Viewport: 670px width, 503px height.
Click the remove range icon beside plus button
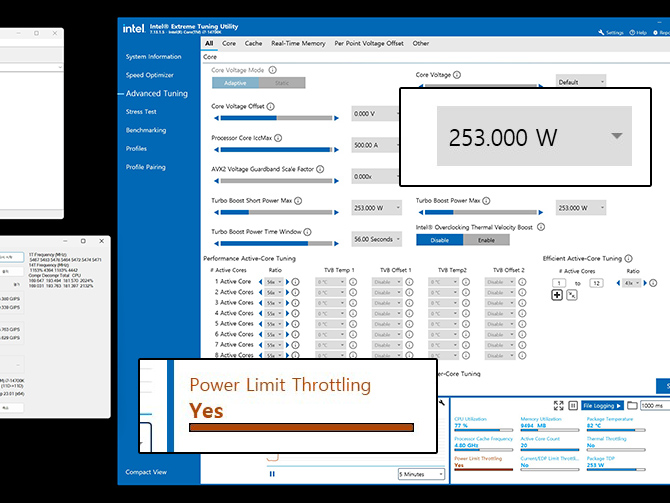point(572,295)
